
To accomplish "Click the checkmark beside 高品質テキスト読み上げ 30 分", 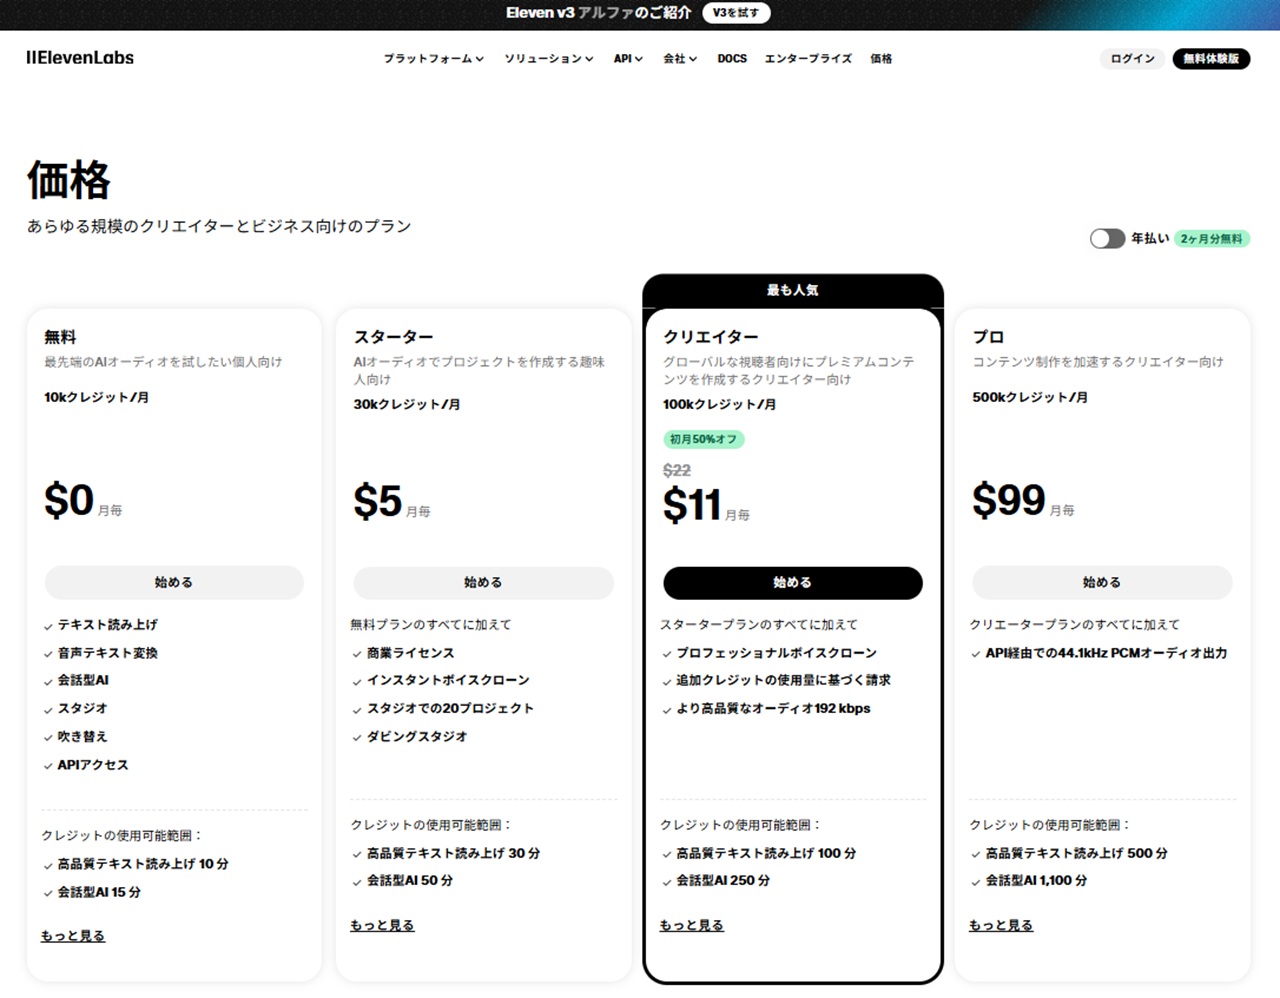I will (357, 855).
